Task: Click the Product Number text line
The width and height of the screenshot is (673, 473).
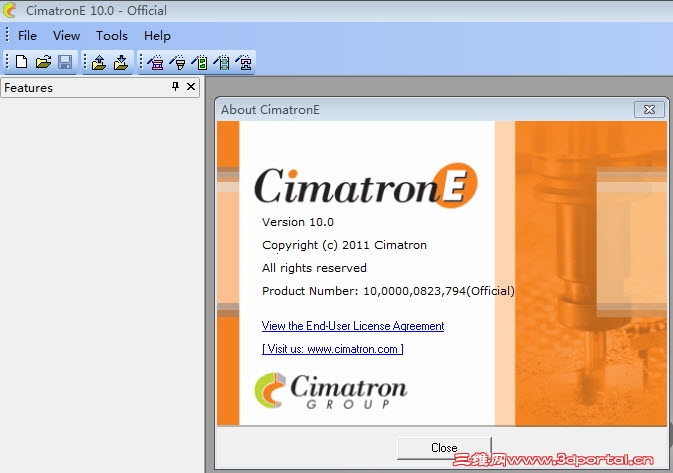Action: [x=388, y=291]
